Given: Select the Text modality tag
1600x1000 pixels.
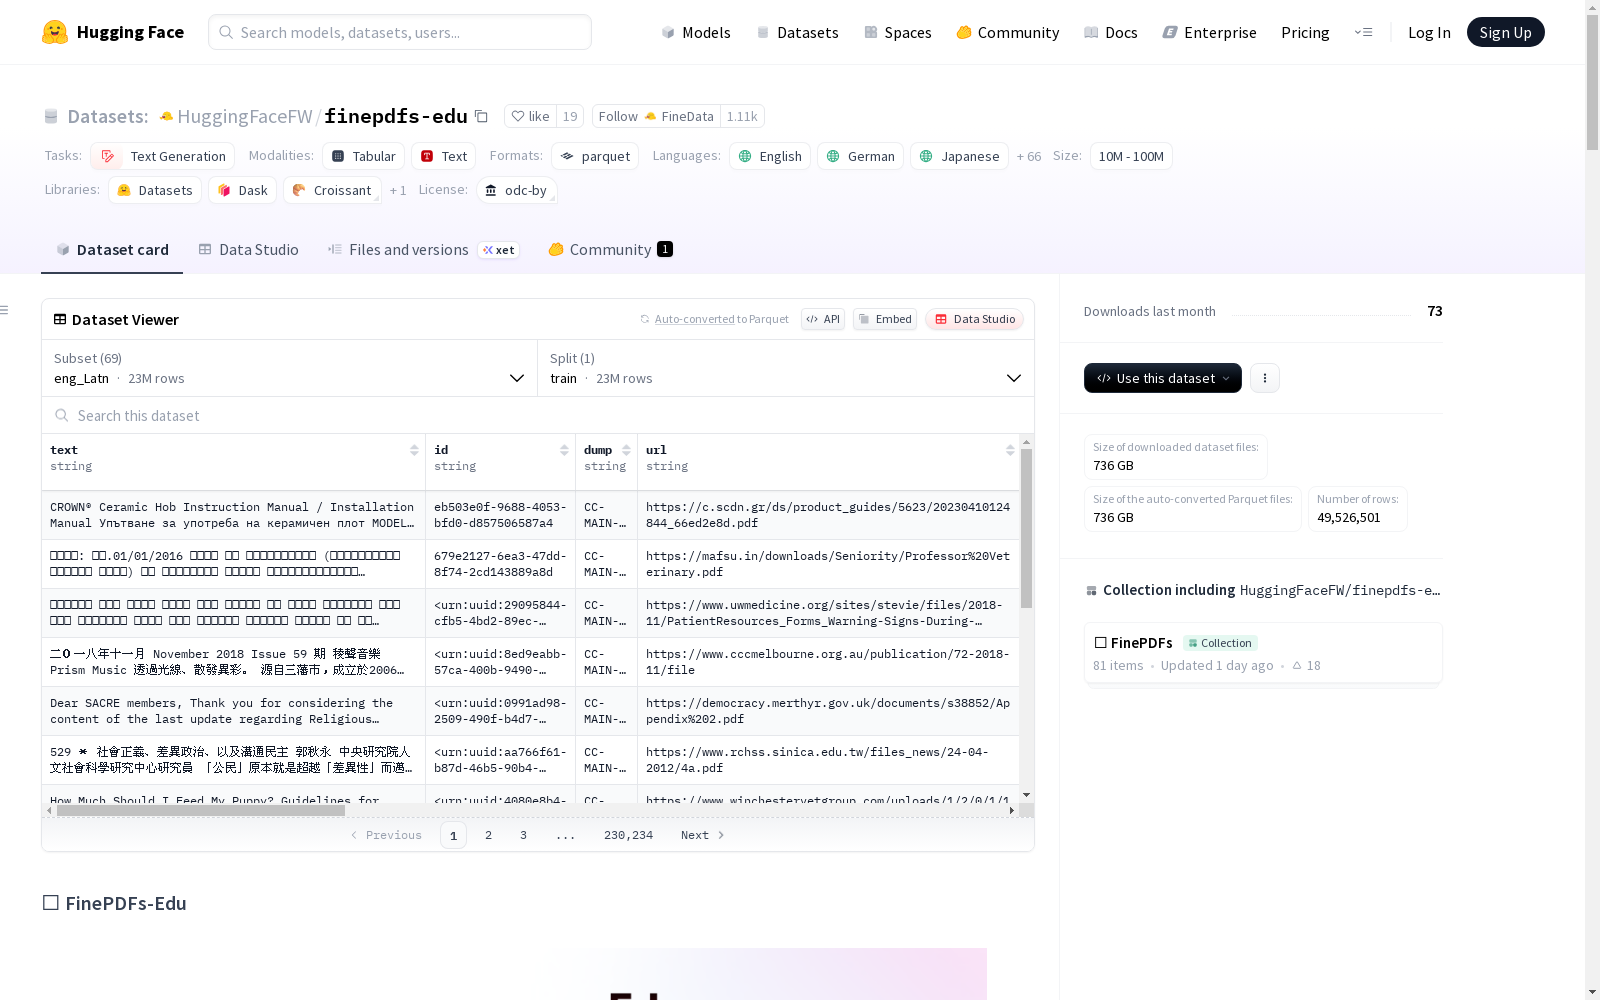Looking at the screenshot, I should pyautogui.click(x=444, y=156).
